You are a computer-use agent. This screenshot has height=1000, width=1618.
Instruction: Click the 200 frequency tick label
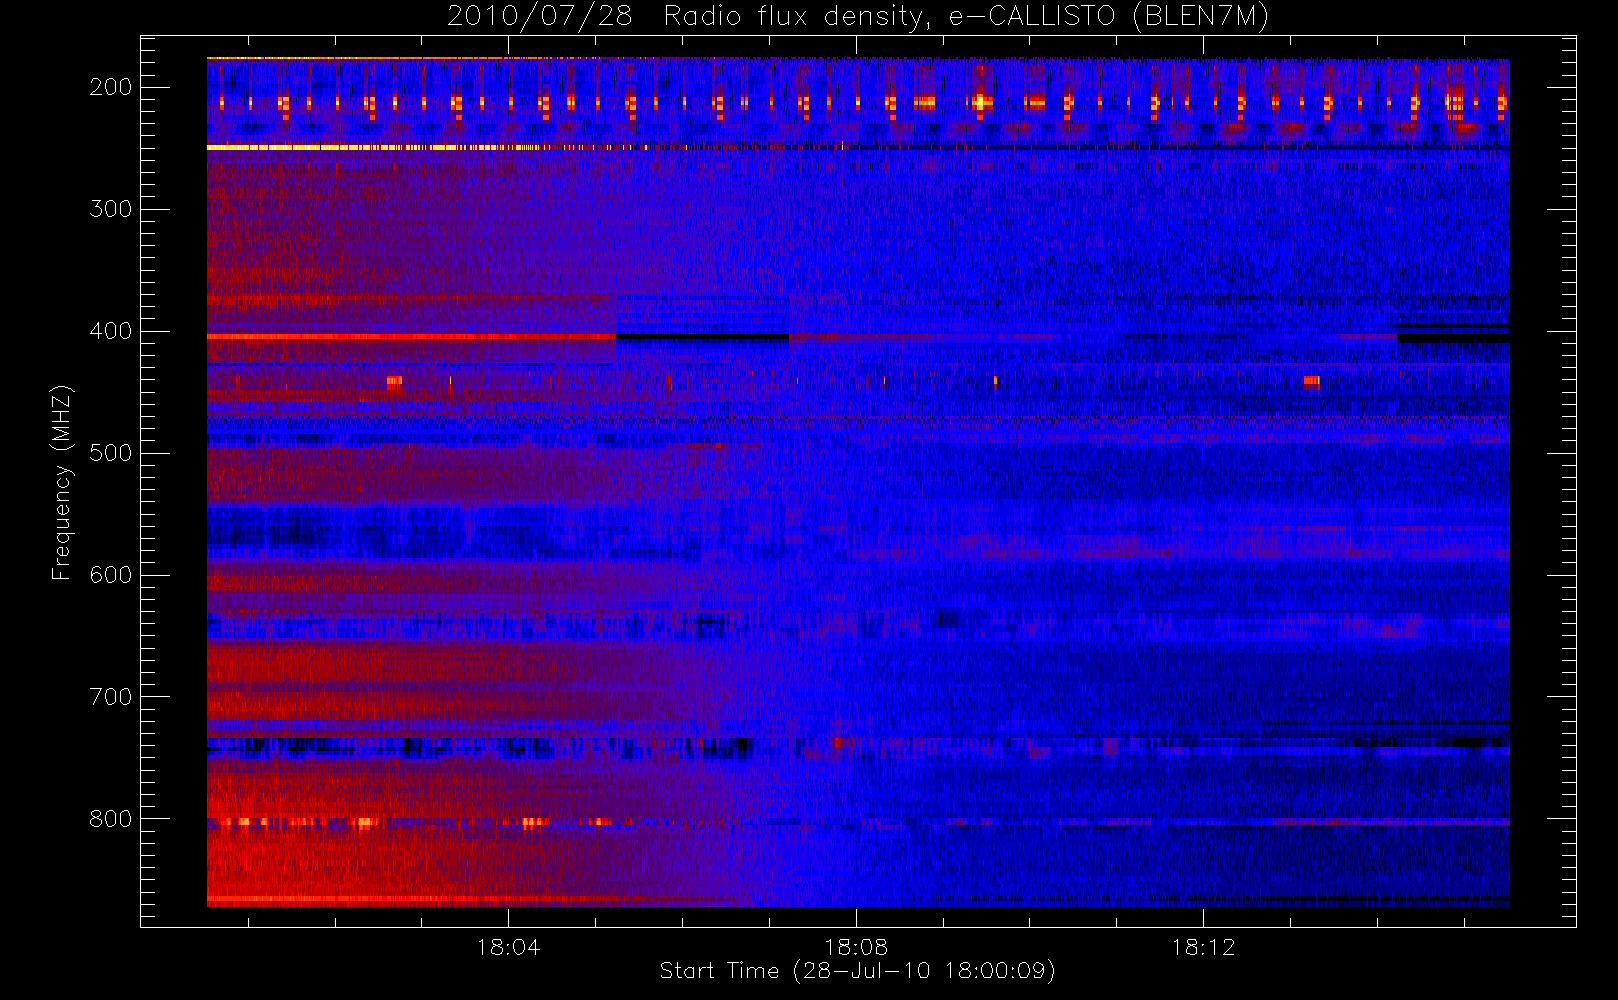[110, 87]
